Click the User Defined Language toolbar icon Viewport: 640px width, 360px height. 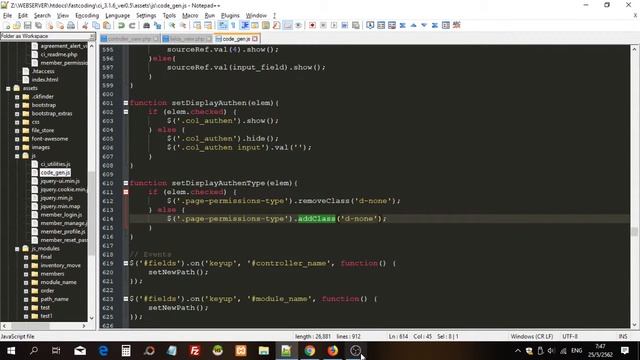(x=255, y=25)
